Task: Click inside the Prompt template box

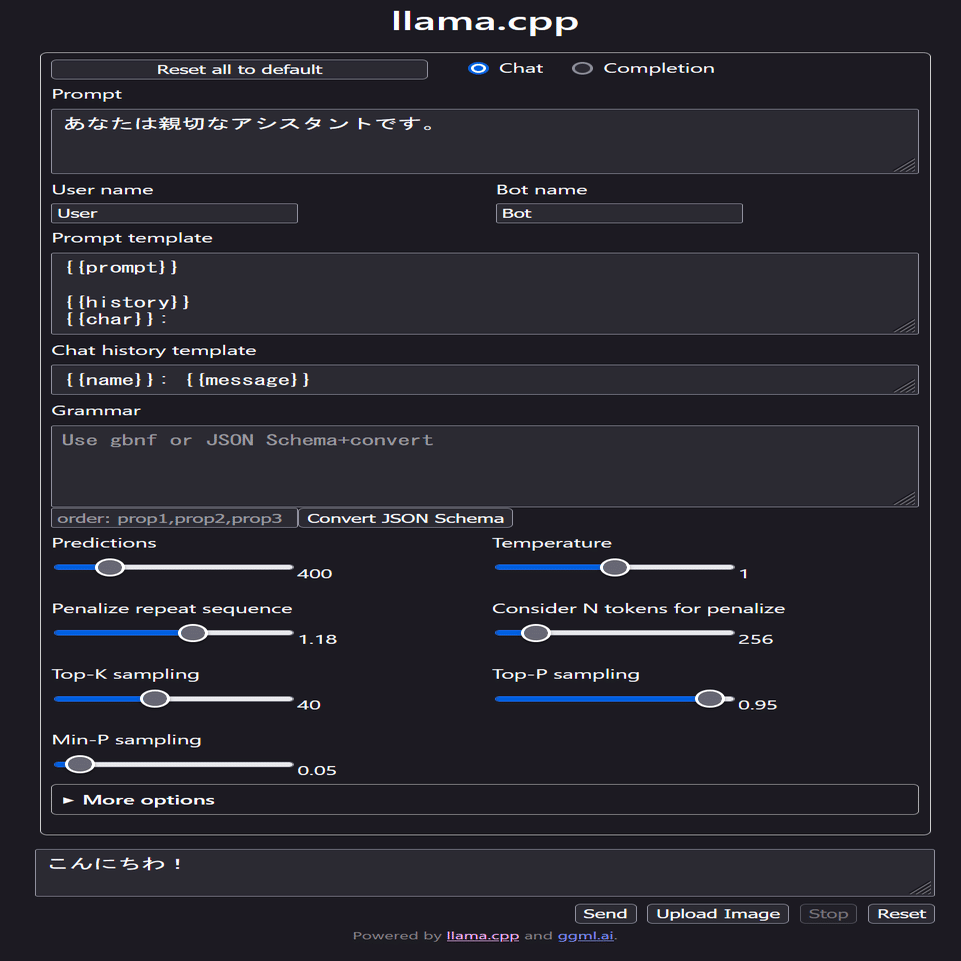Action: pos(485,294)
